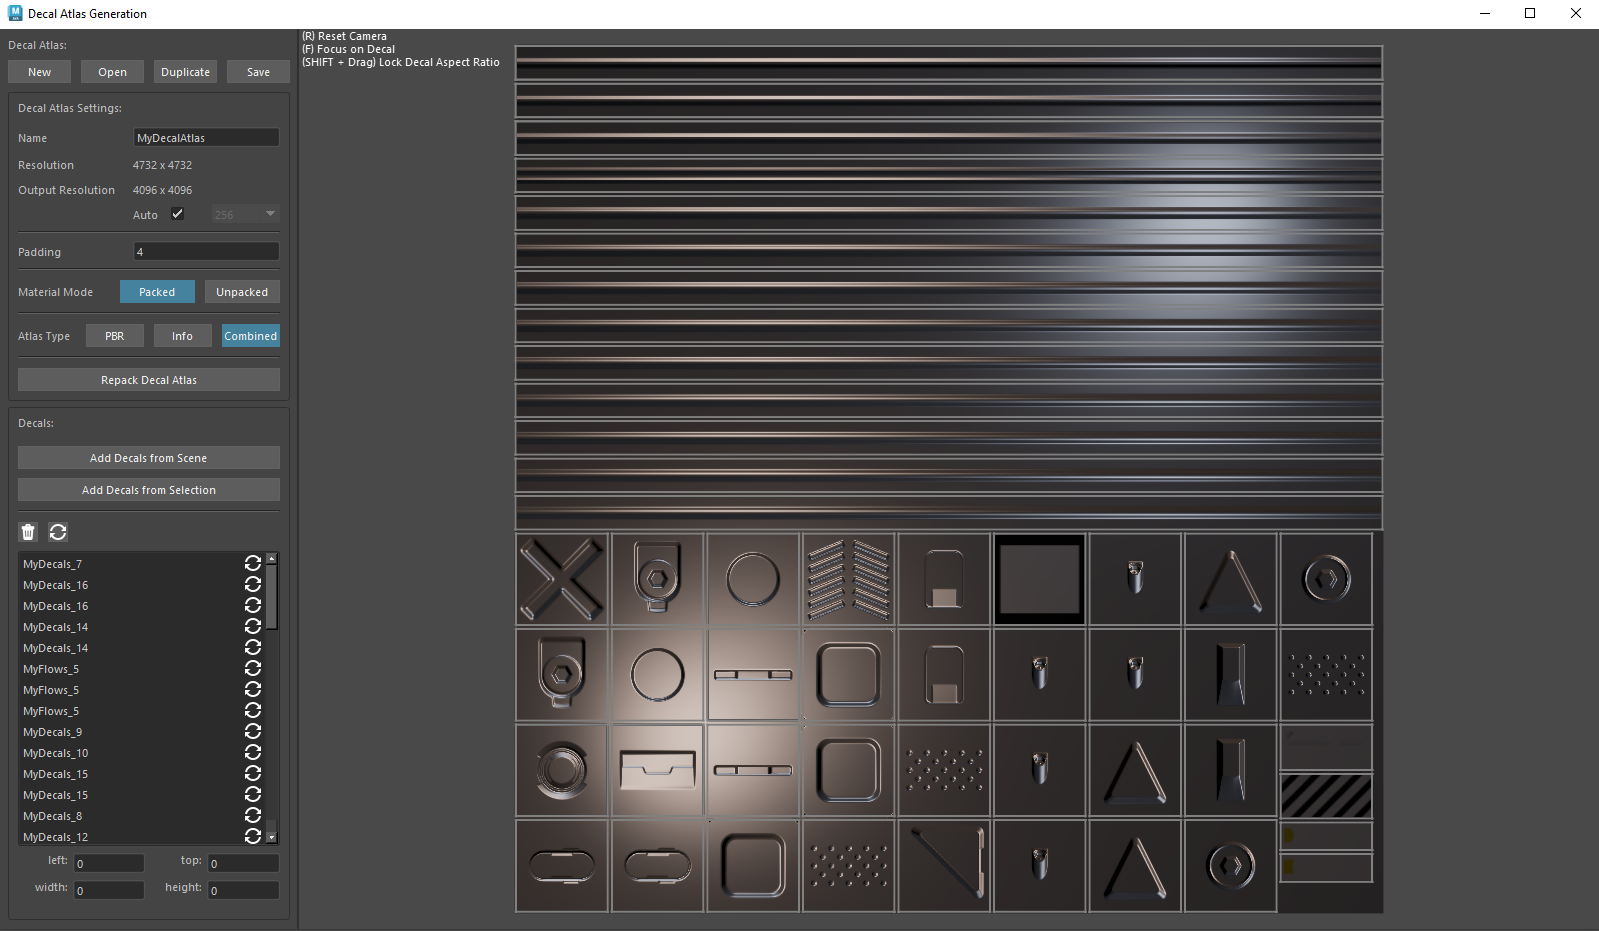
Task: Select MyFlows_5 in the decal list
Action: click(51, 669)
